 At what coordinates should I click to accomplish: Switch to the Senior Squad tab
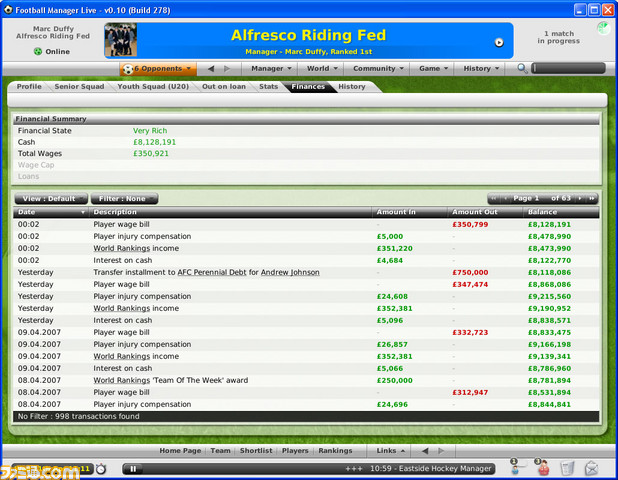pyautogui.click(x=79, y=87)
